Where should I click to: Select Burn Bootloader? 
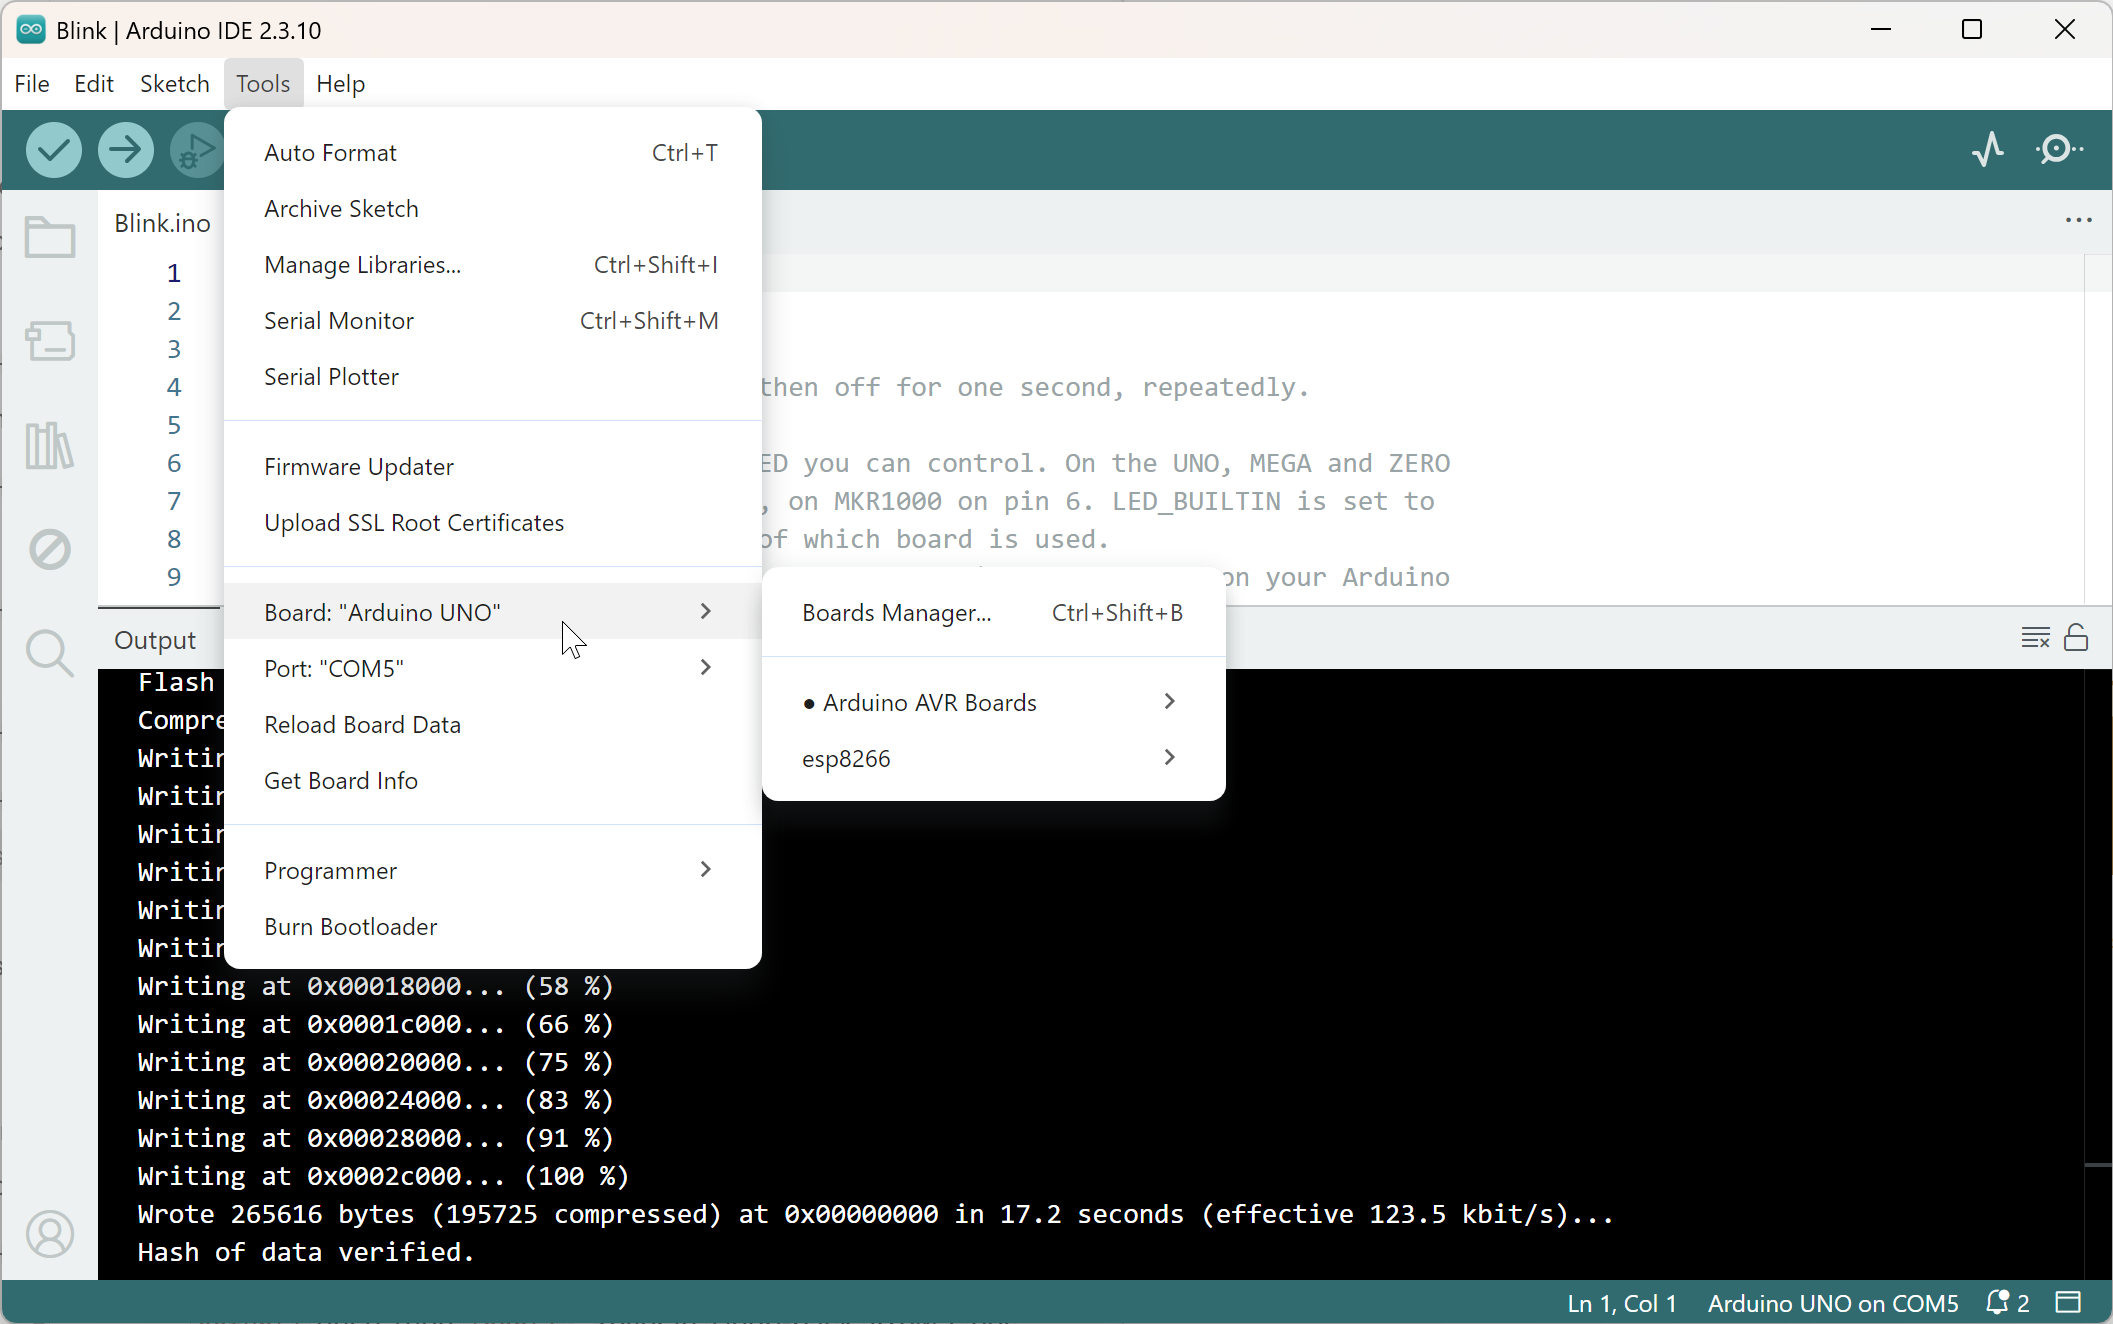[x=493, y=926]
